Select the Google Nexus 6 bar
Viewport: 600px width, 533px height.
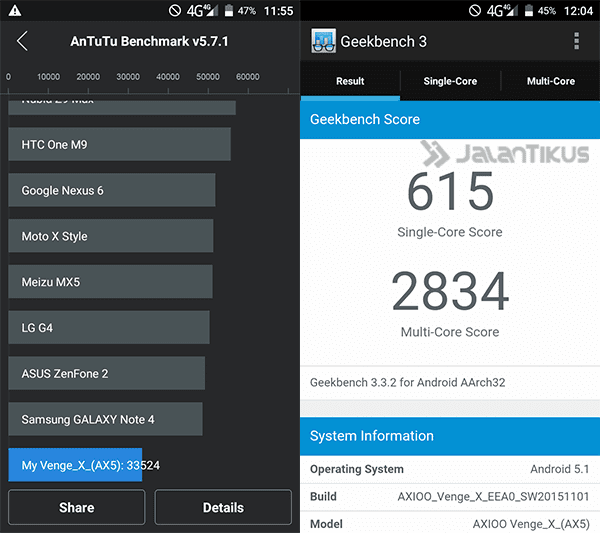112,190
